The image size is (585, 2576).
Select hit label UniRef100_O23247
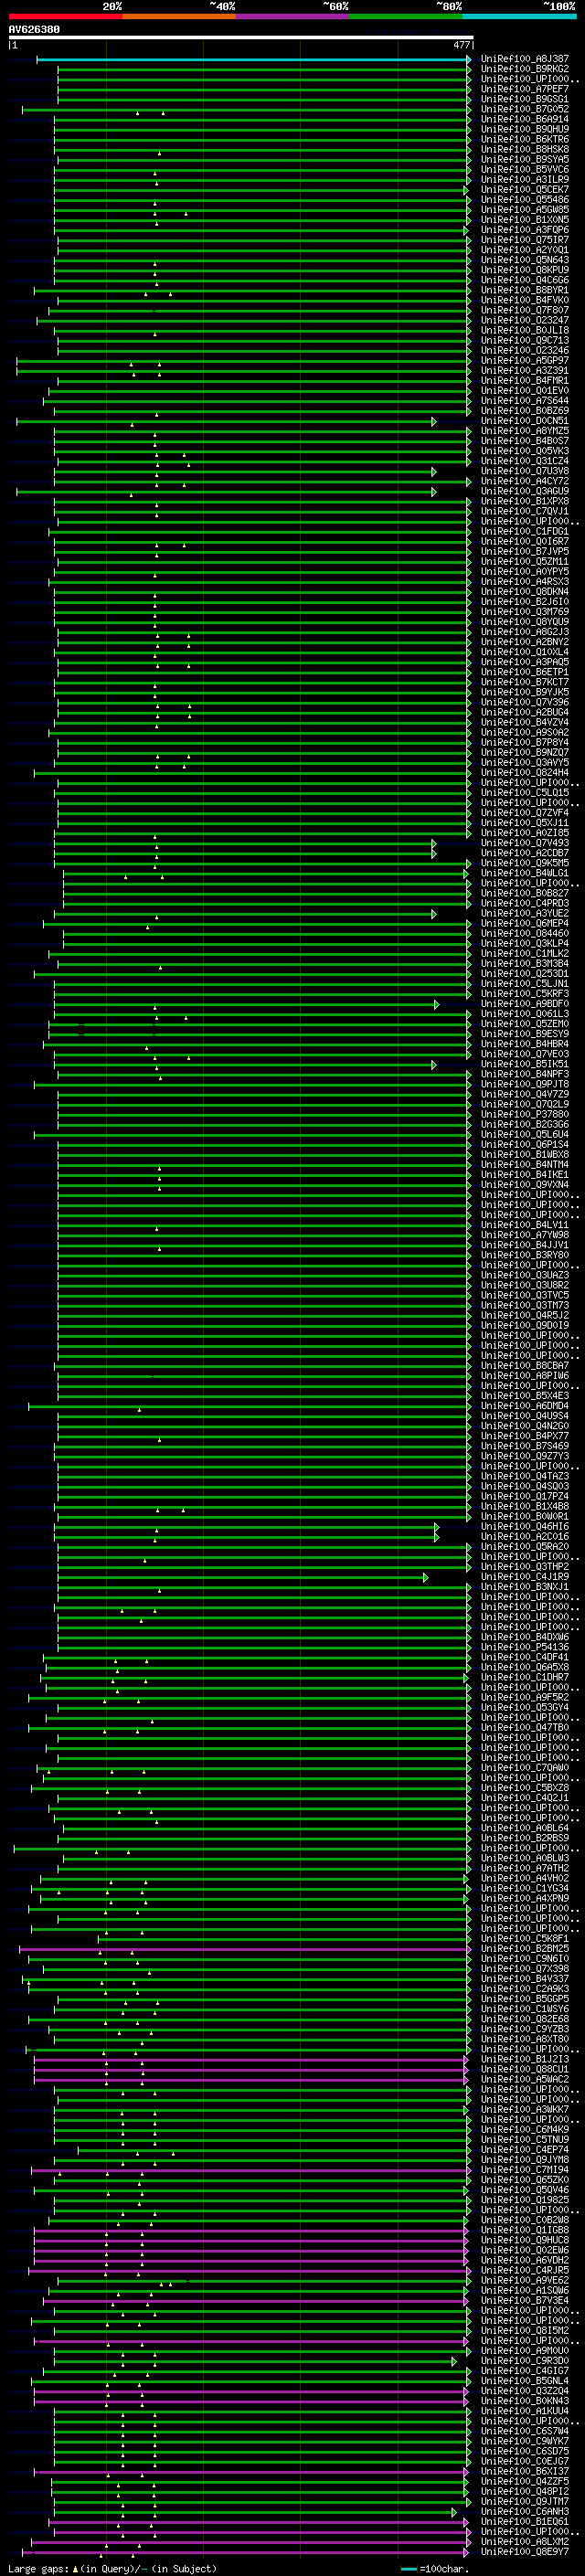[525, 320]
